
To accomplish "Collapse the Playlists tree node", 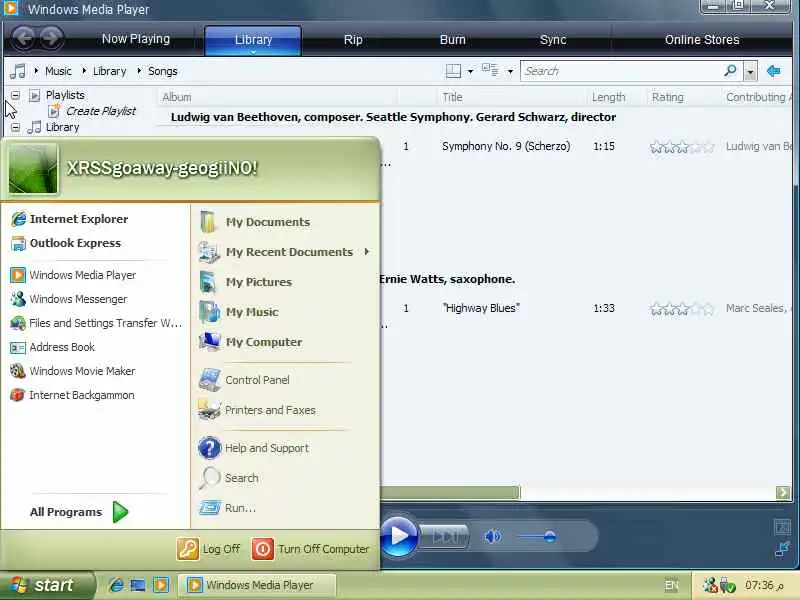I will click(16, 95).
